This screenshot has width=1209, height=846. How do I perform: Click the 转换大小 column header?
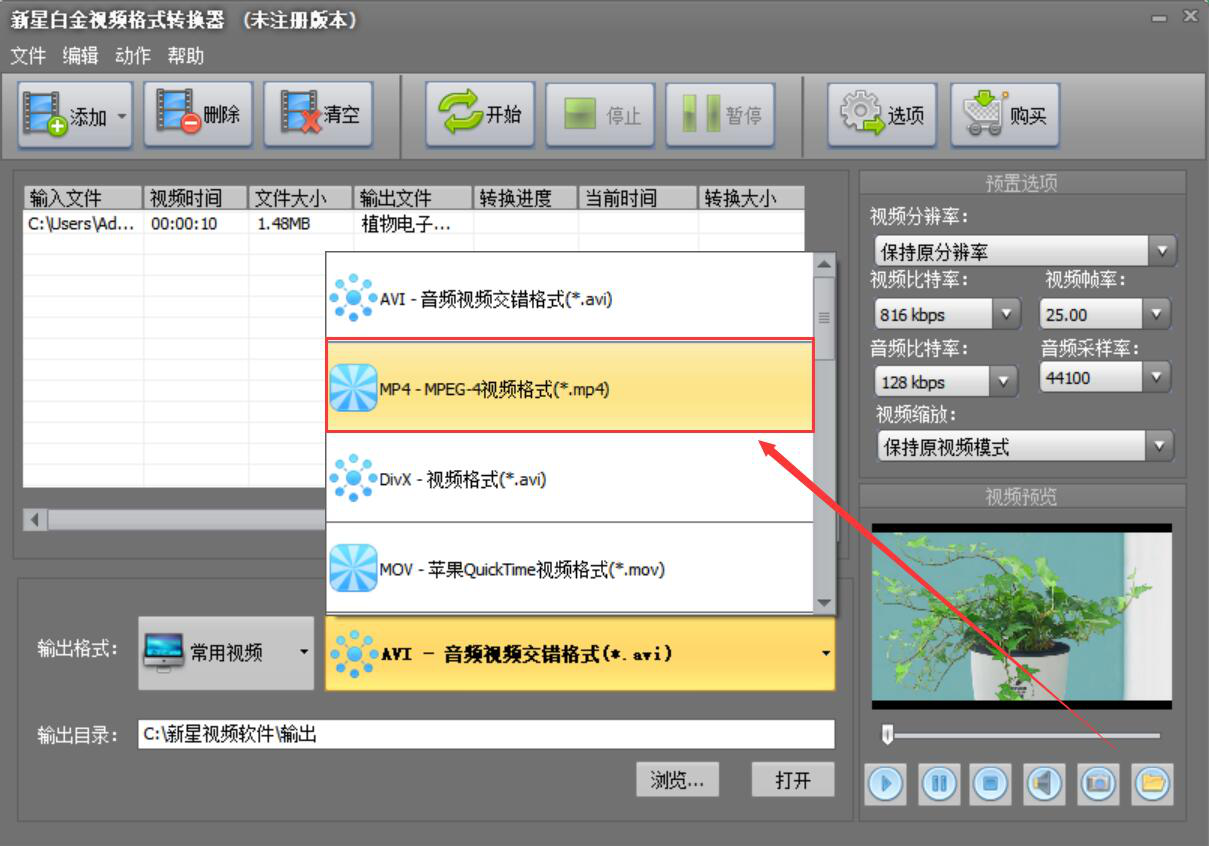(x=751, y=198)
